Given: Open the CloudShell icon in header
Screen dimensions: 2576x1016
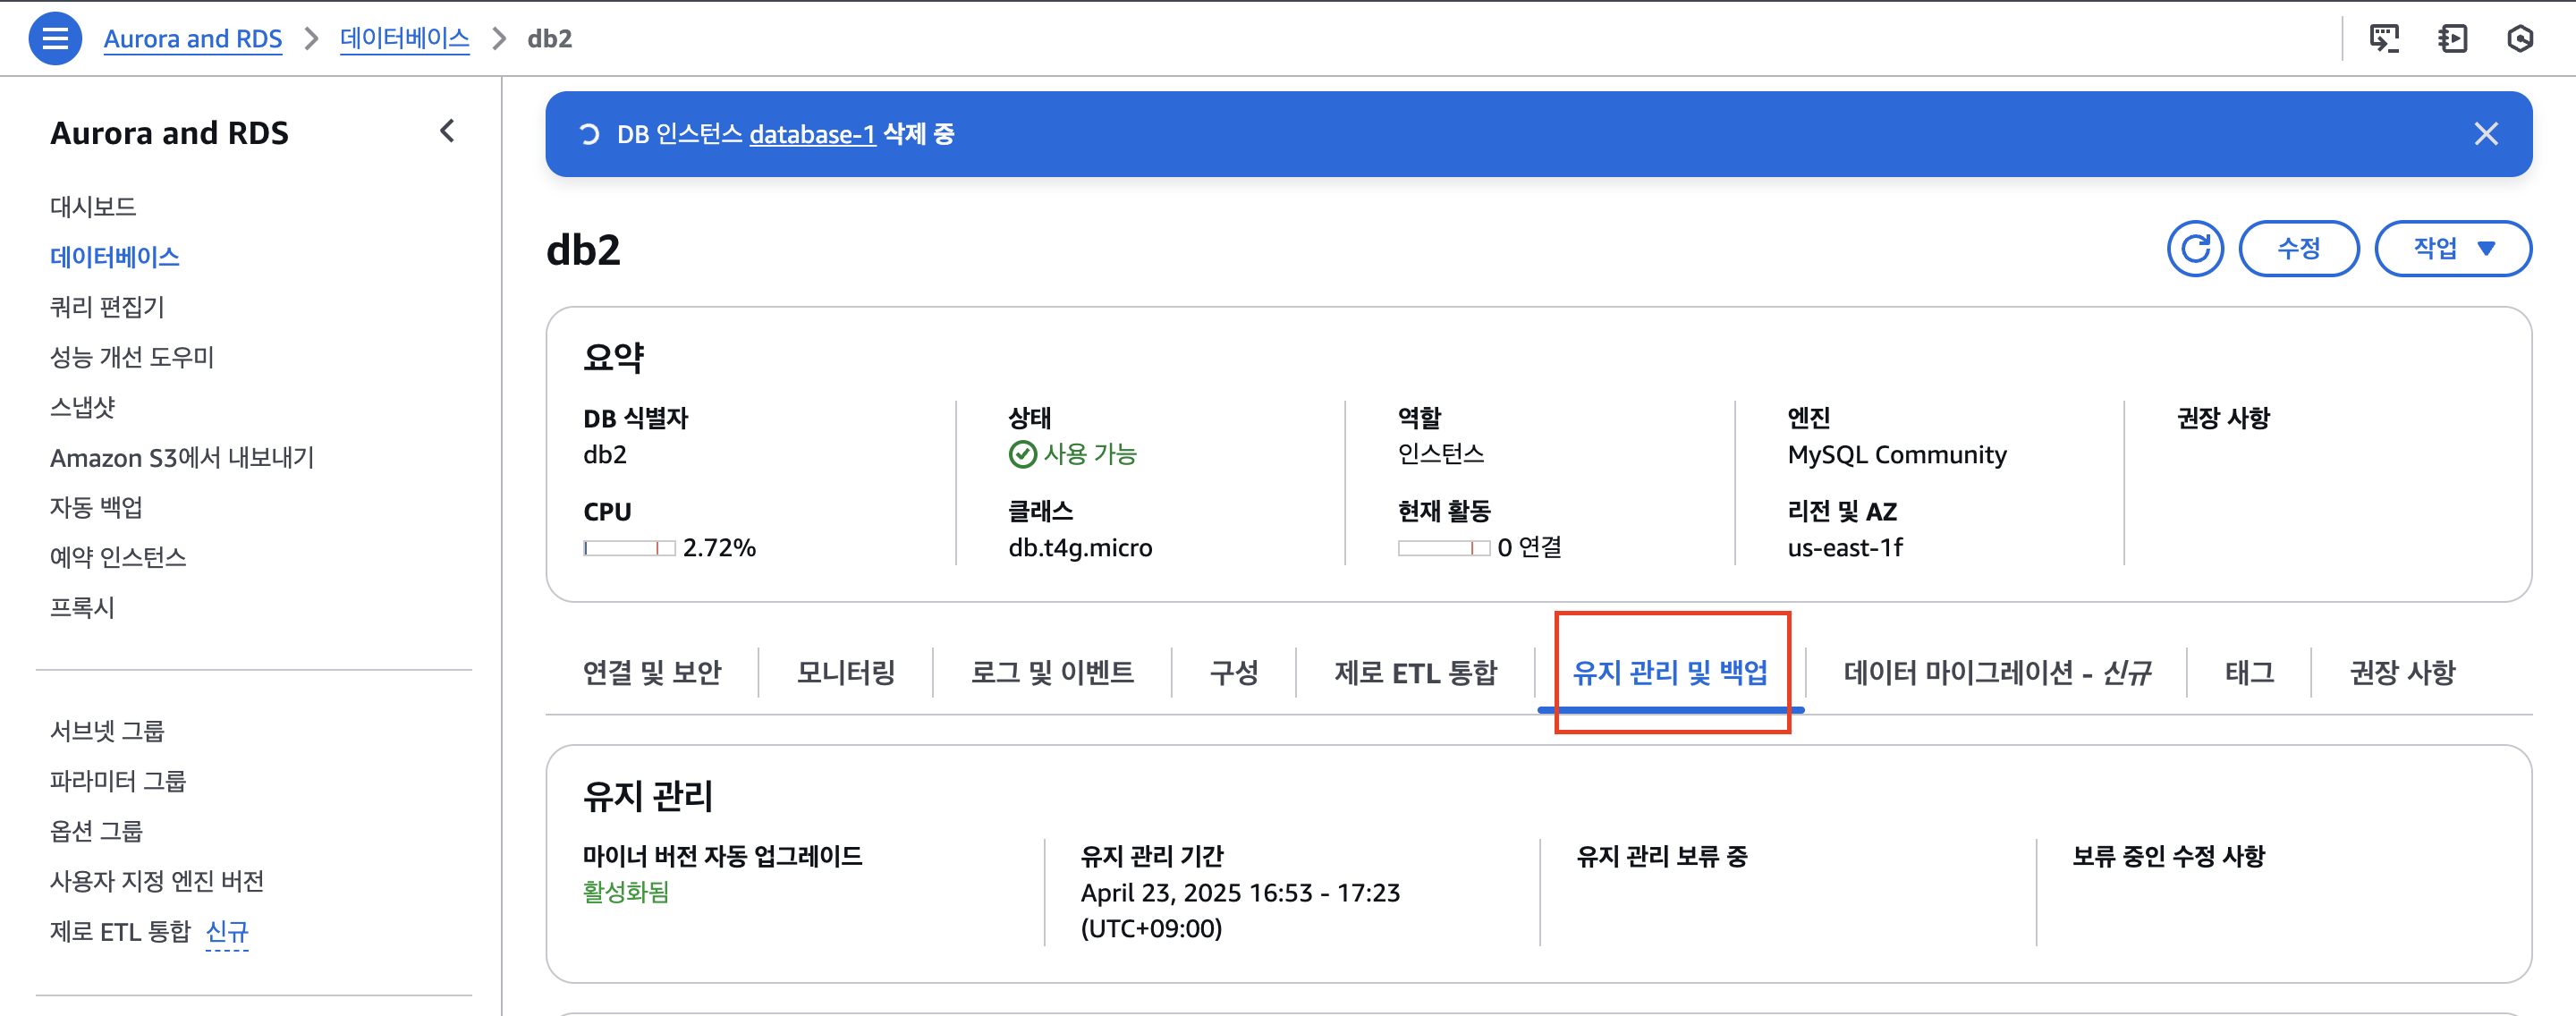Looking at the screenshot, I should pyautogui.click(x=2384, y=39).
